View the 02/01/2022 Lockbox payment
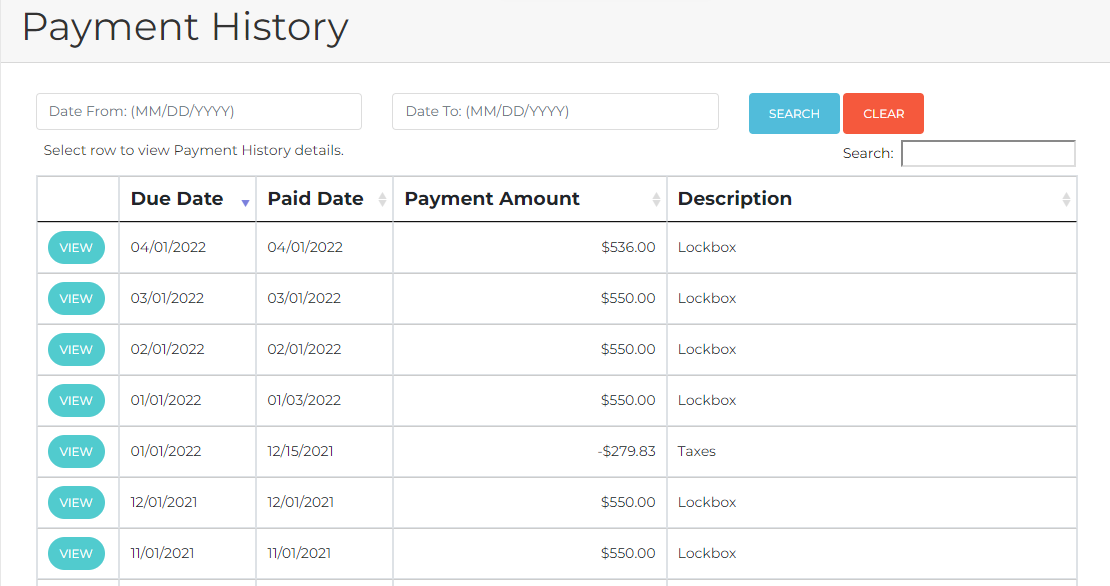1110x586 pixels. click(x=76, y=350)
